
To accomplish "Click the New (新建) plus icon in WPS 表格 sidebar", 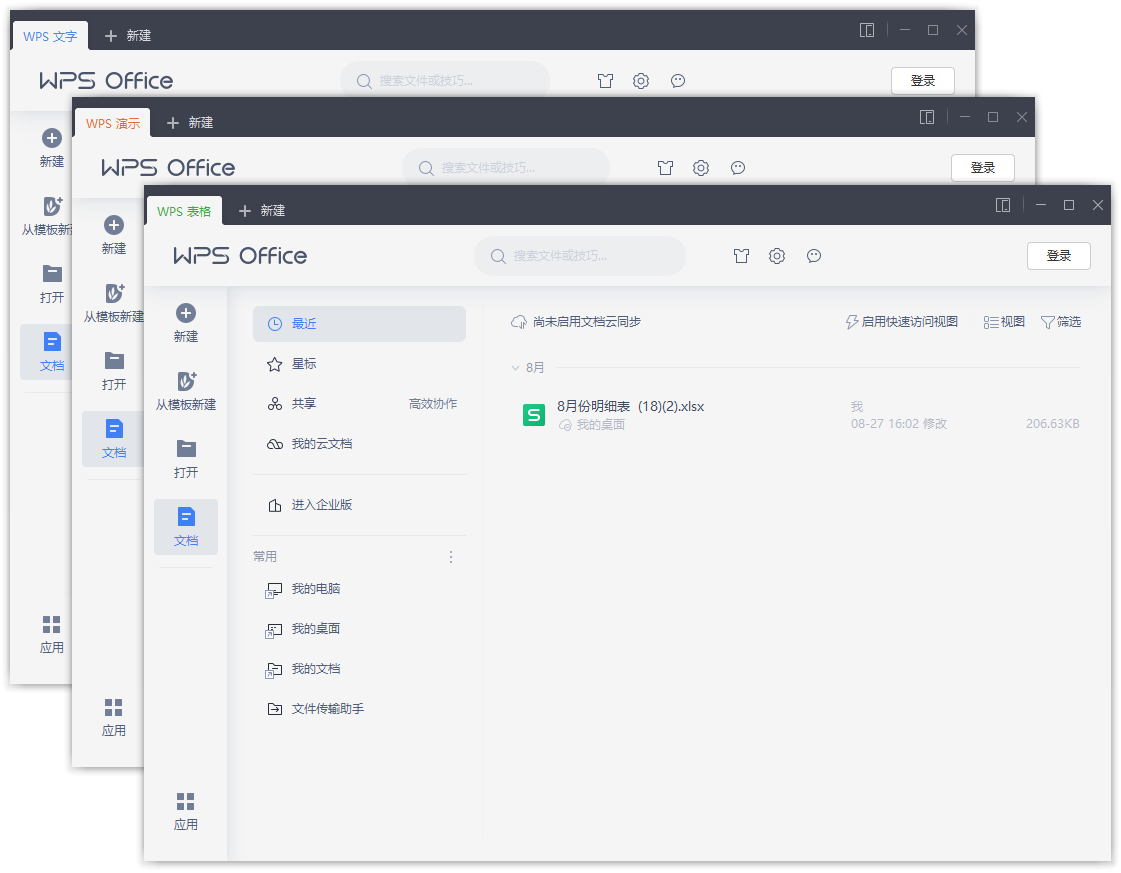I will pyautogui.click(x=186, y=313).
